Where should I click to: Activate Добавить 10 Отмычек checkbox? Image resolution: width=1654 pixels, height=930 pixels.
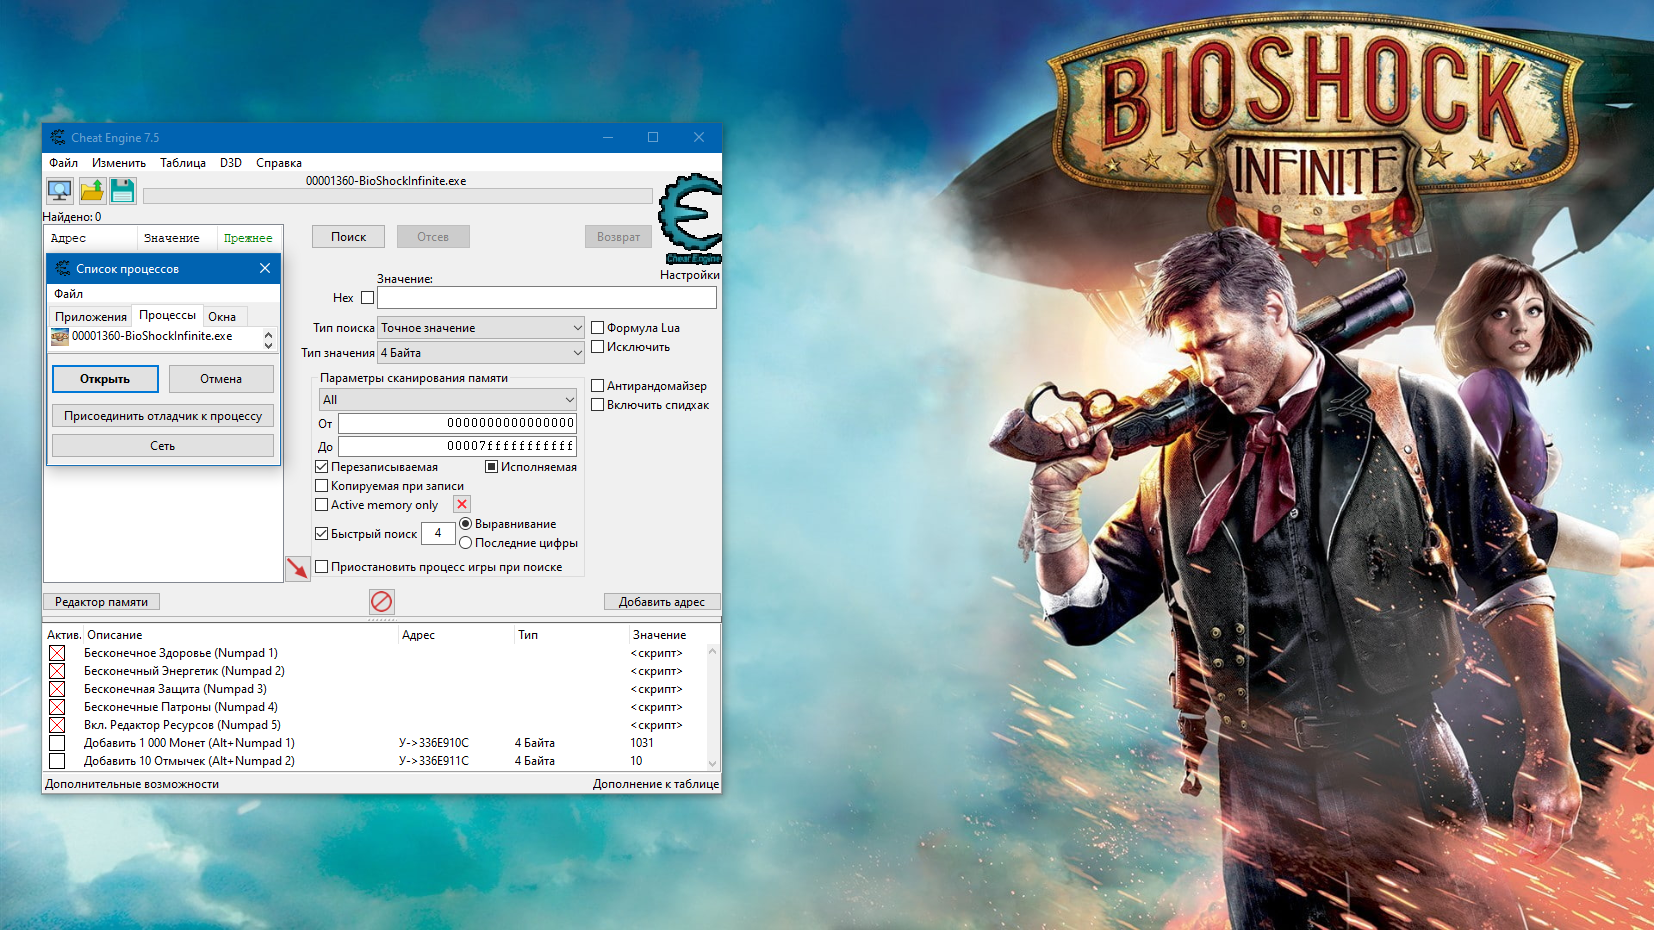click(57, 761)
